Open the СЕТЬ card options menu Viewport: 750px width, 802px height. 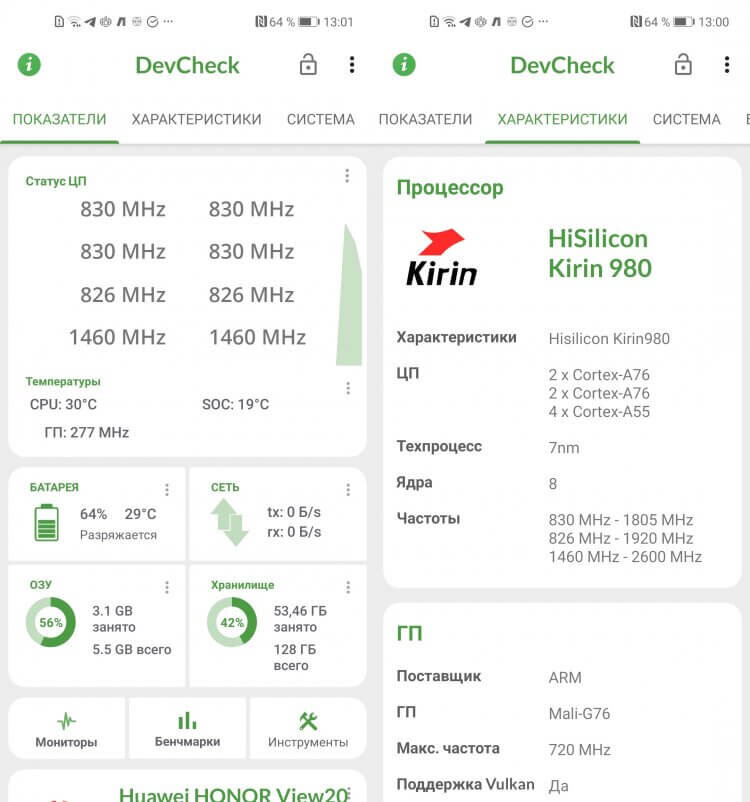pos(348,489)
